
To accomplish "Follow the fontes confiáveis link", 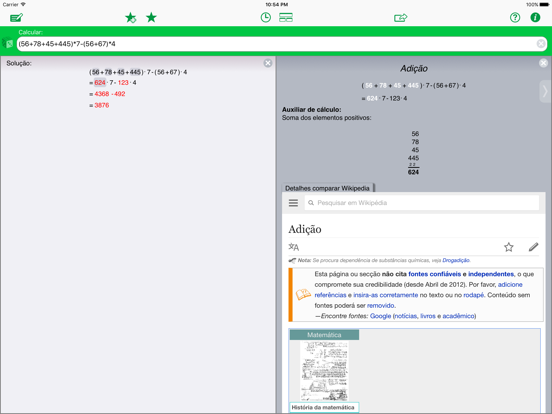I will pyautogui.click(x=434, y=274).
